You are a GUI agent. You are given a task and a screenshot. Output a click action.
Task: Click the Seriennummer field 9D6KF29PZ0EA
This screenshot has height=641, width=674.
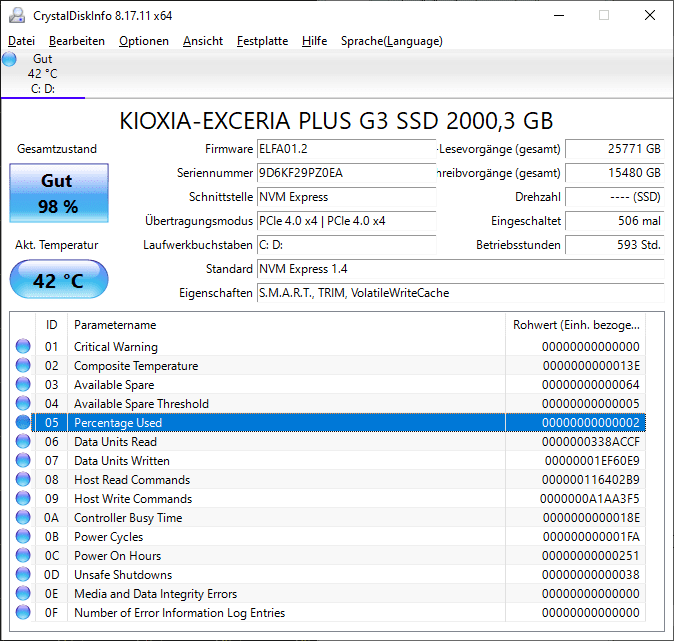coord(346,173)
